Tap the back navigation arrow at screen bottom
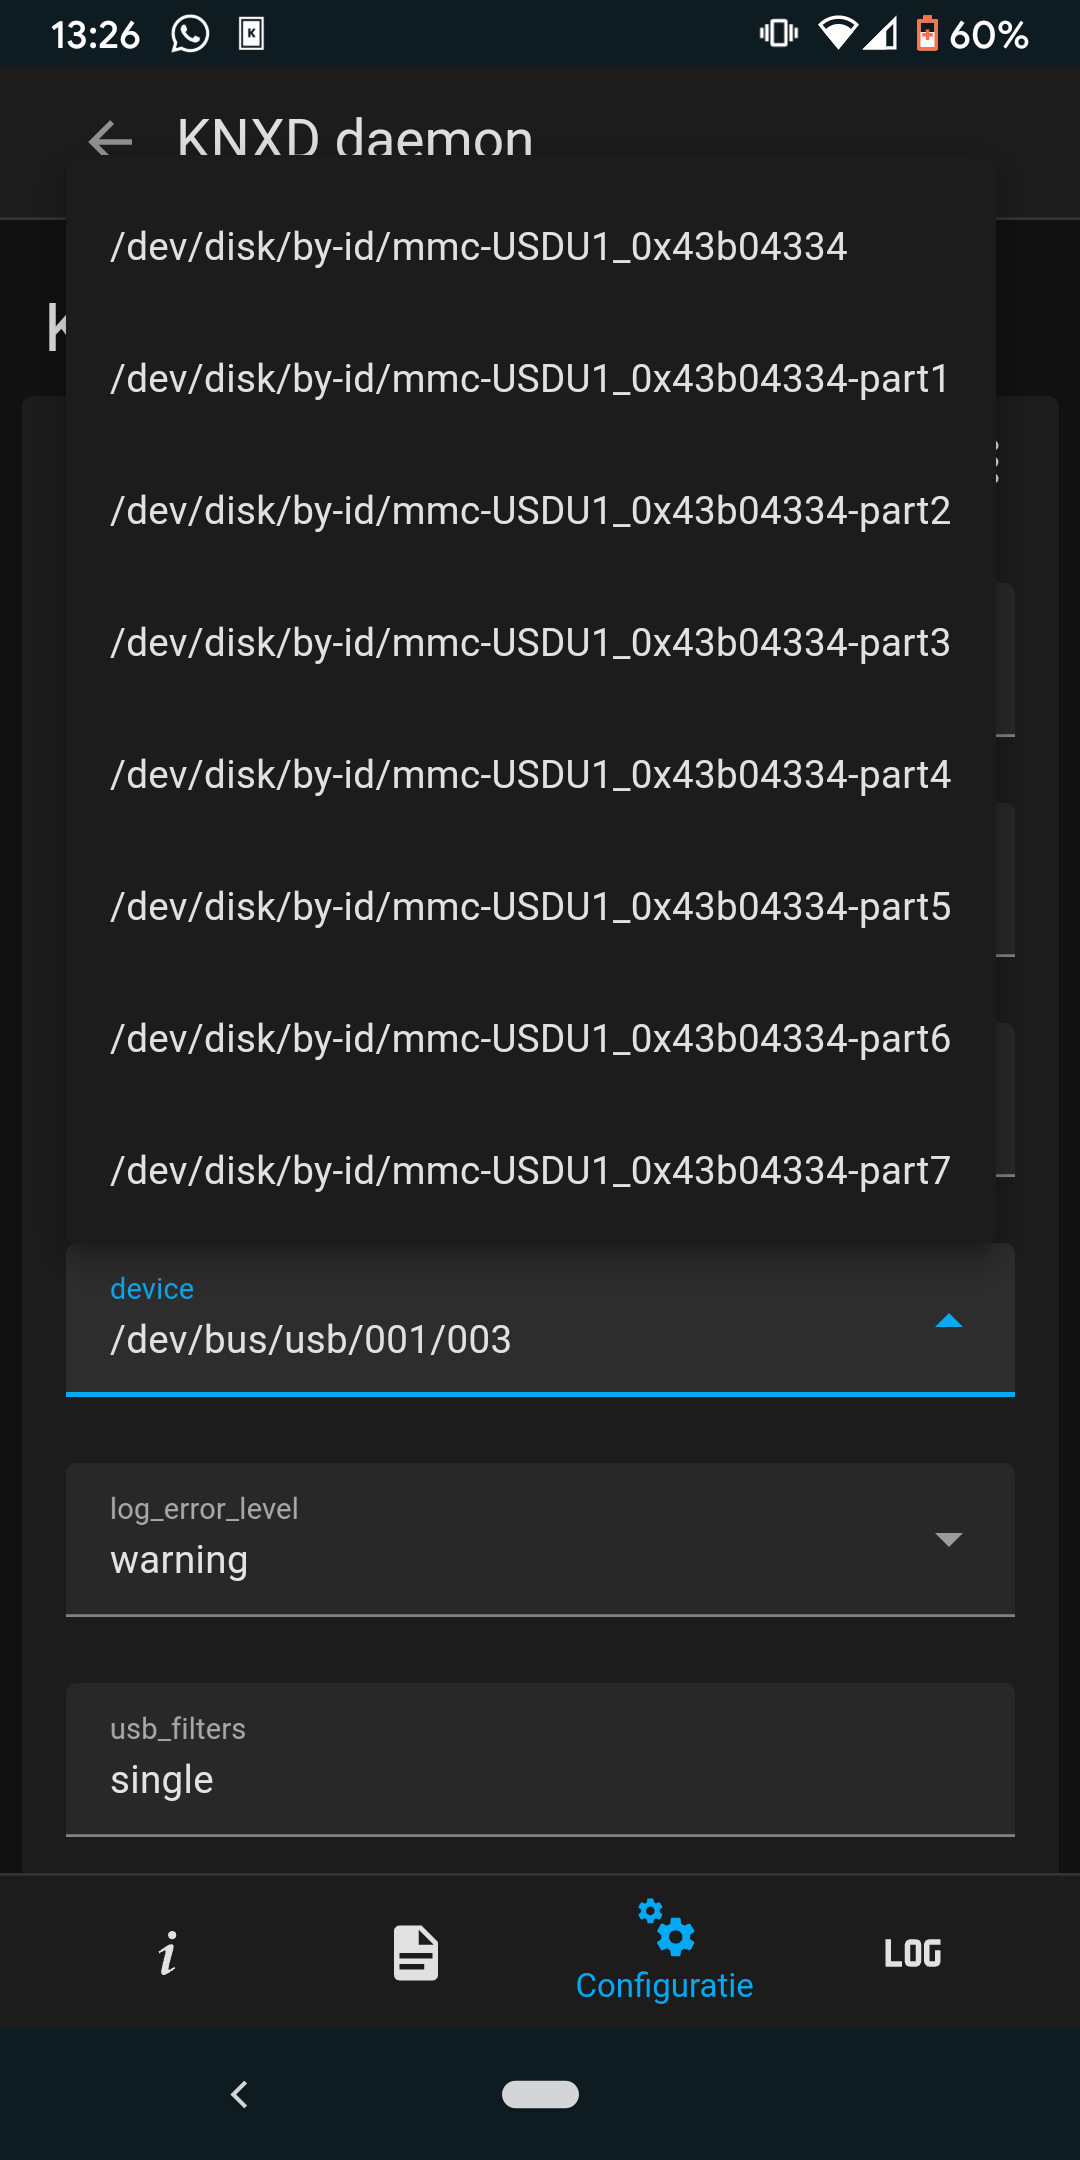The height and width of the screenshot is (2160, 1080). pyautogui.click(x=238, y=2093)
